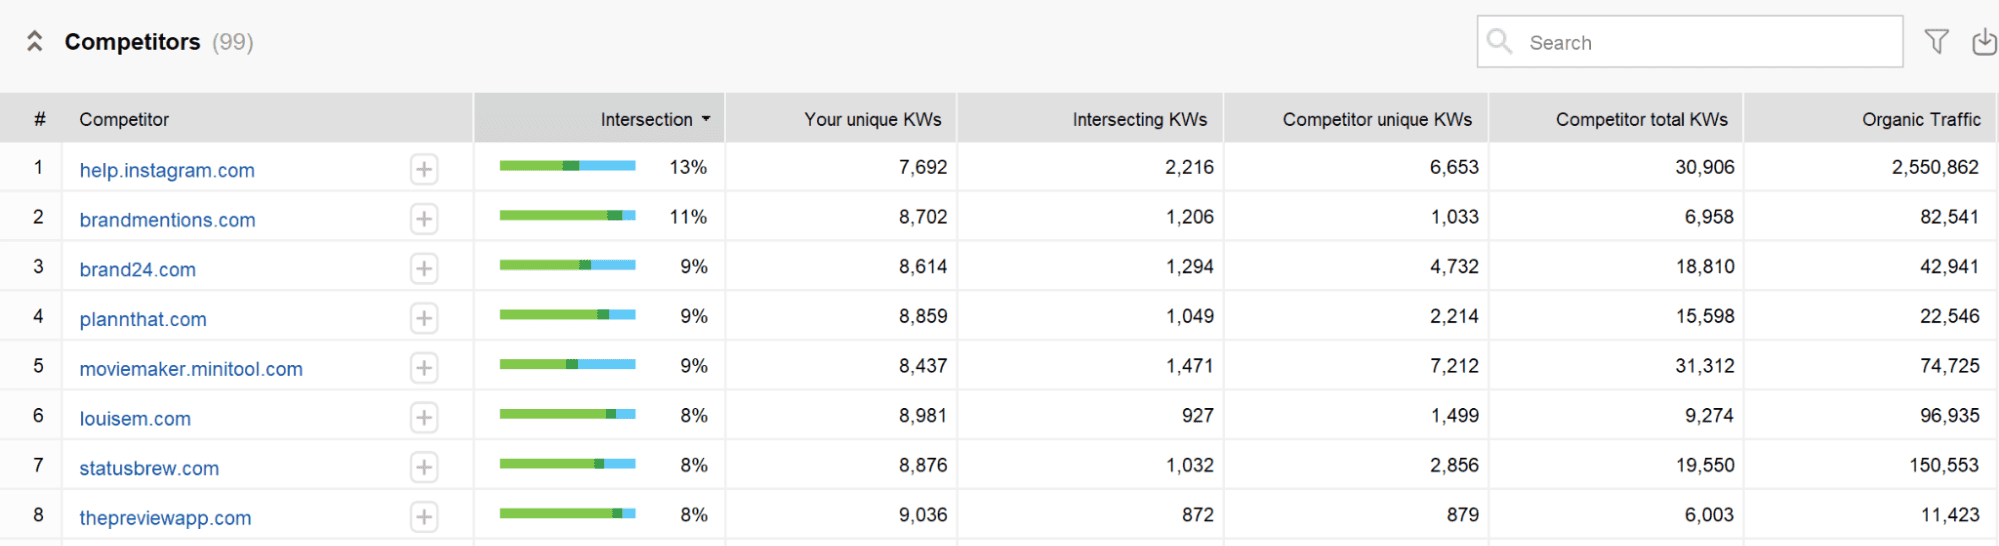Click the magnifier search icon
The height and width of the screenshot is (546, 1999).
point(1499,41)
